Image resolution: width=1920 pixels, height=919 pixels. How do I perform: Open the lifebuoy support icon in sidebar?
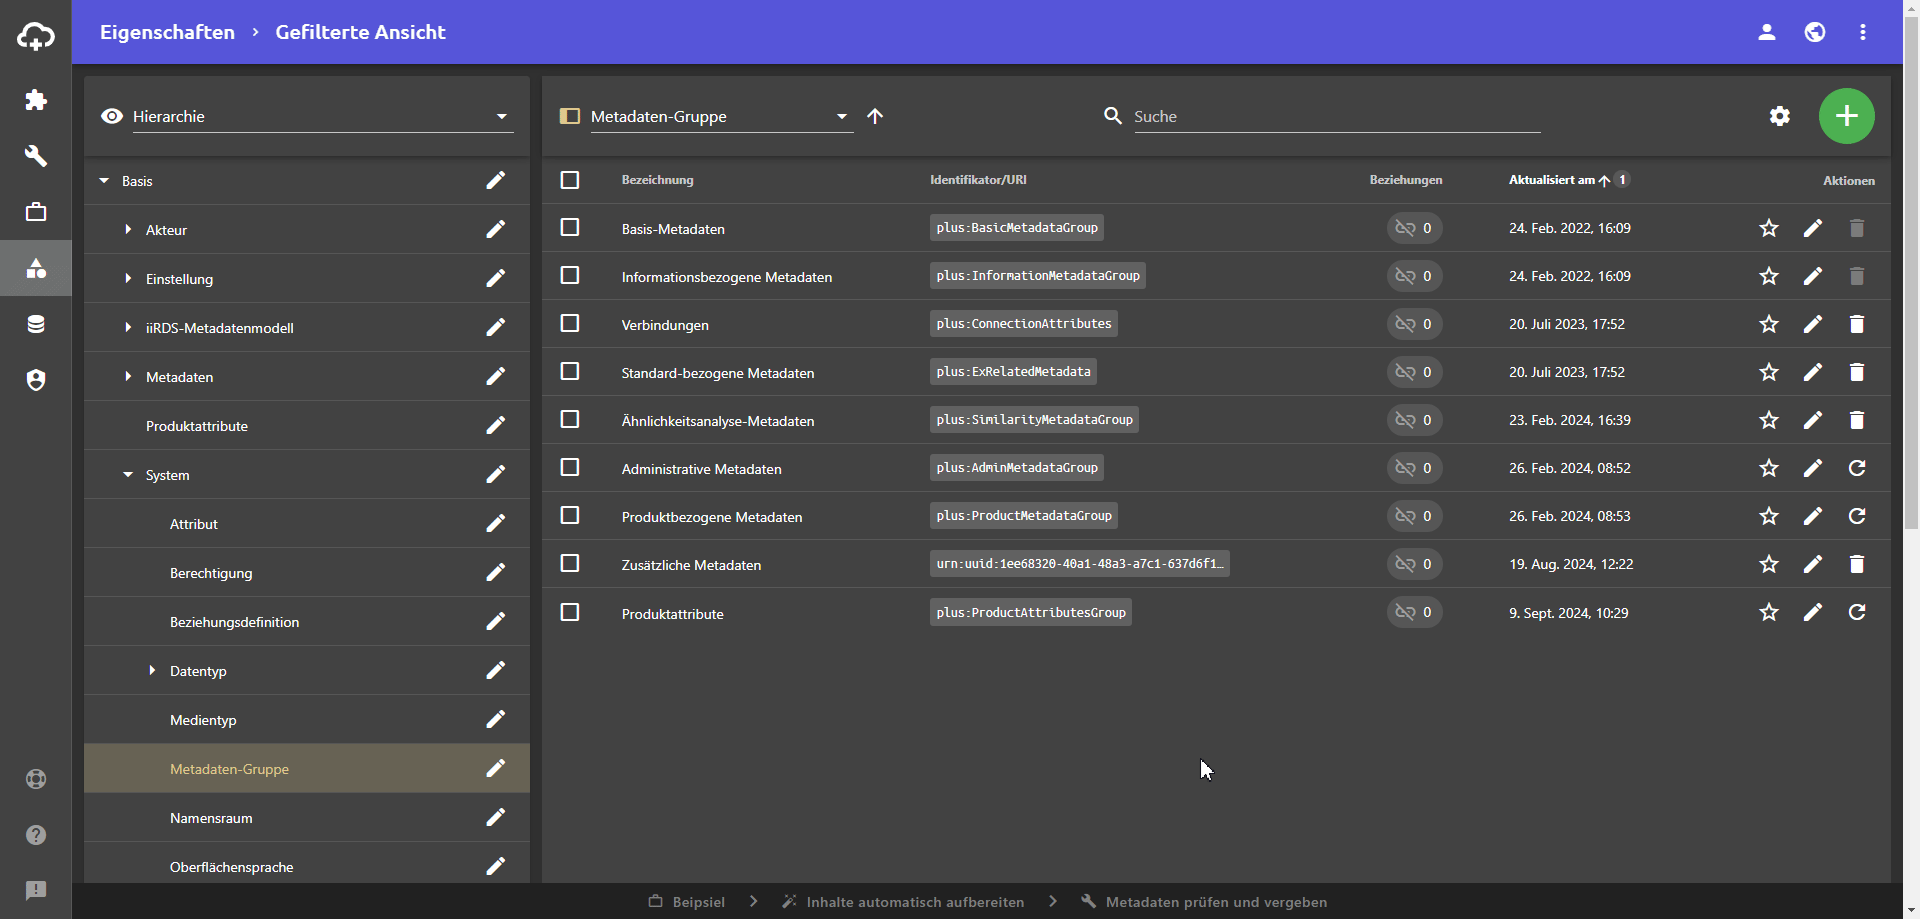[36, 779]
